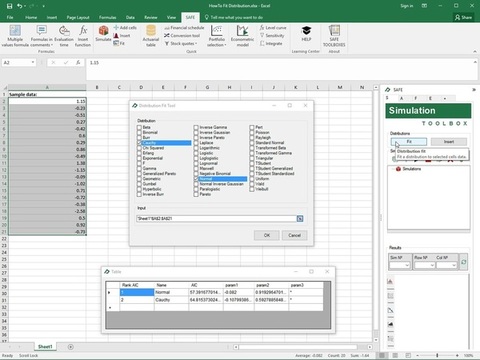480x360 pixels.
Task: Check the Poisson distribution checkbox
Action: pyautogui.click(x=252, y=132)
